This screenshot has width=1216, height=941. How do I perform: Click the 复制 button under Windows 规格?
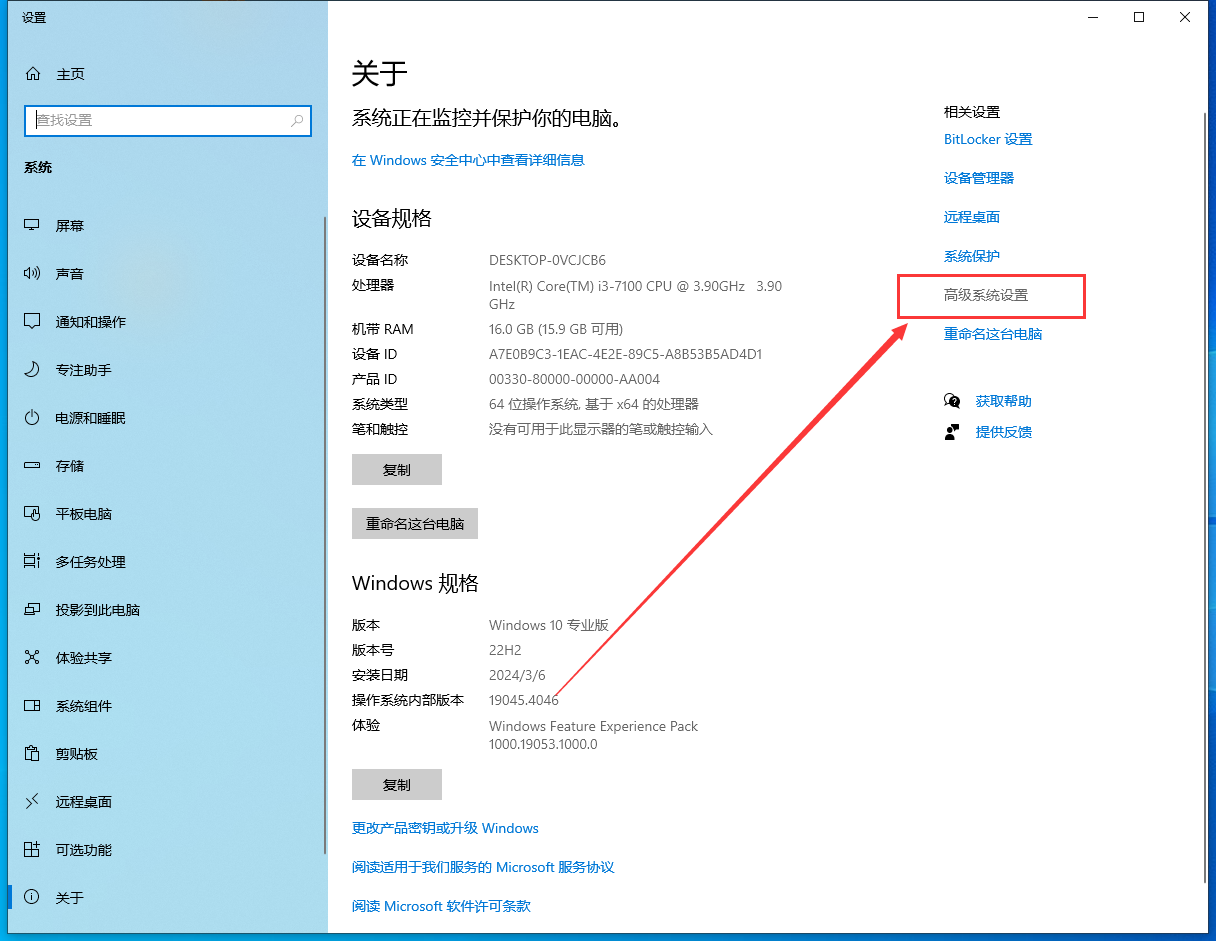click(397, 785)
